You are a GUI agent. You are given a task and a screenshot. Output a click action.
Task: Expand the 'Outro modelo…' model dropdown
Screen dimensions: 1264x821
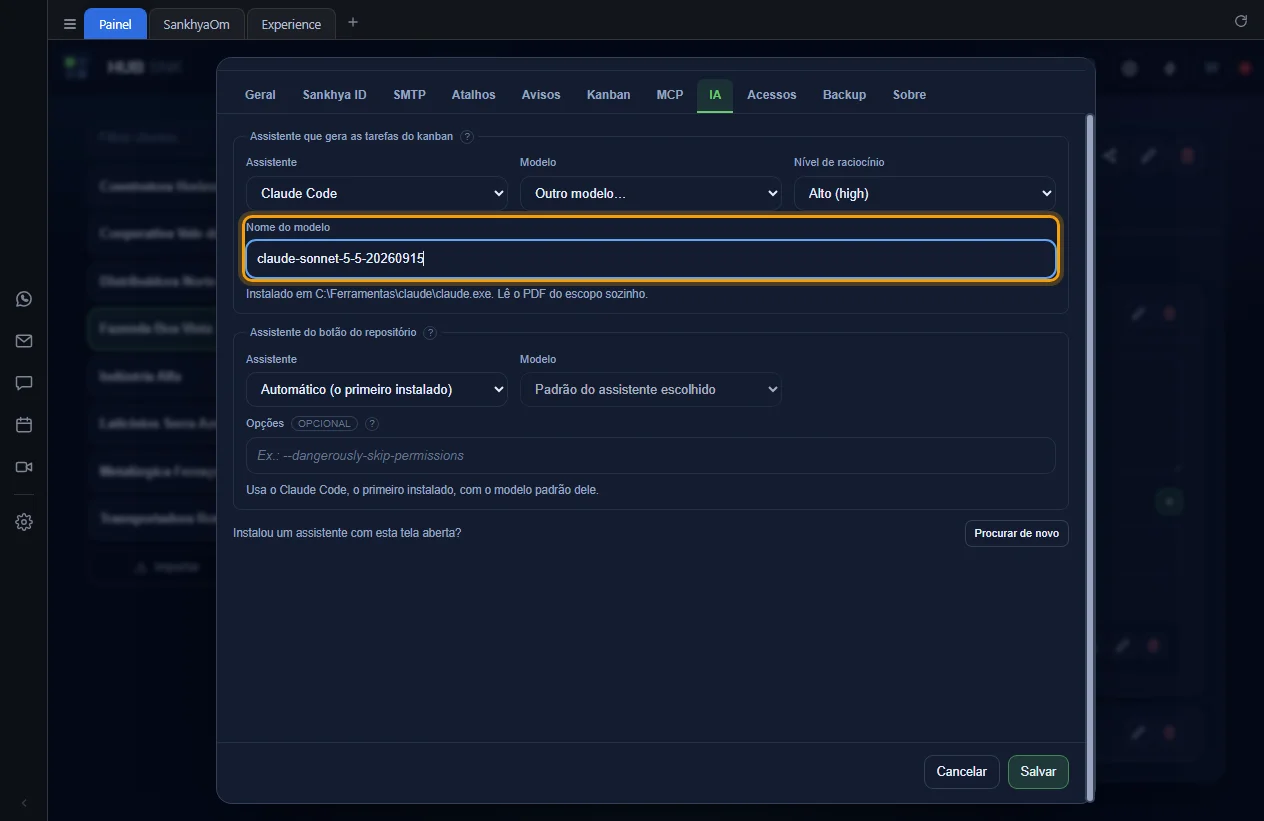(x=651, y=193)
